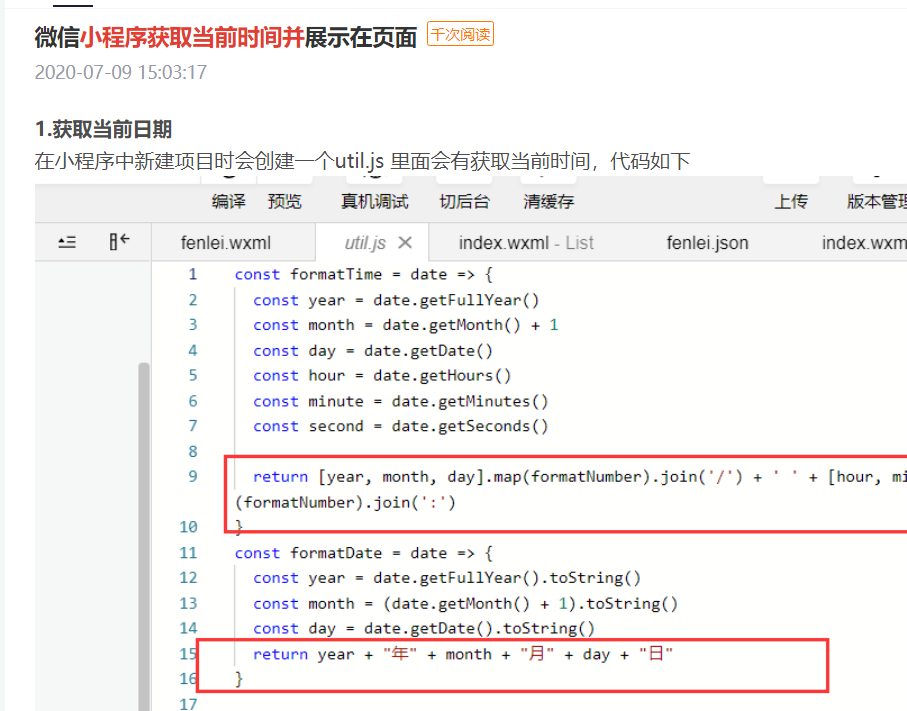Viewport: 907px width, 711px height.
Task: Switch to the rightmost index.wxml tab
Action: pyautogui.click(x=864, y=242)
